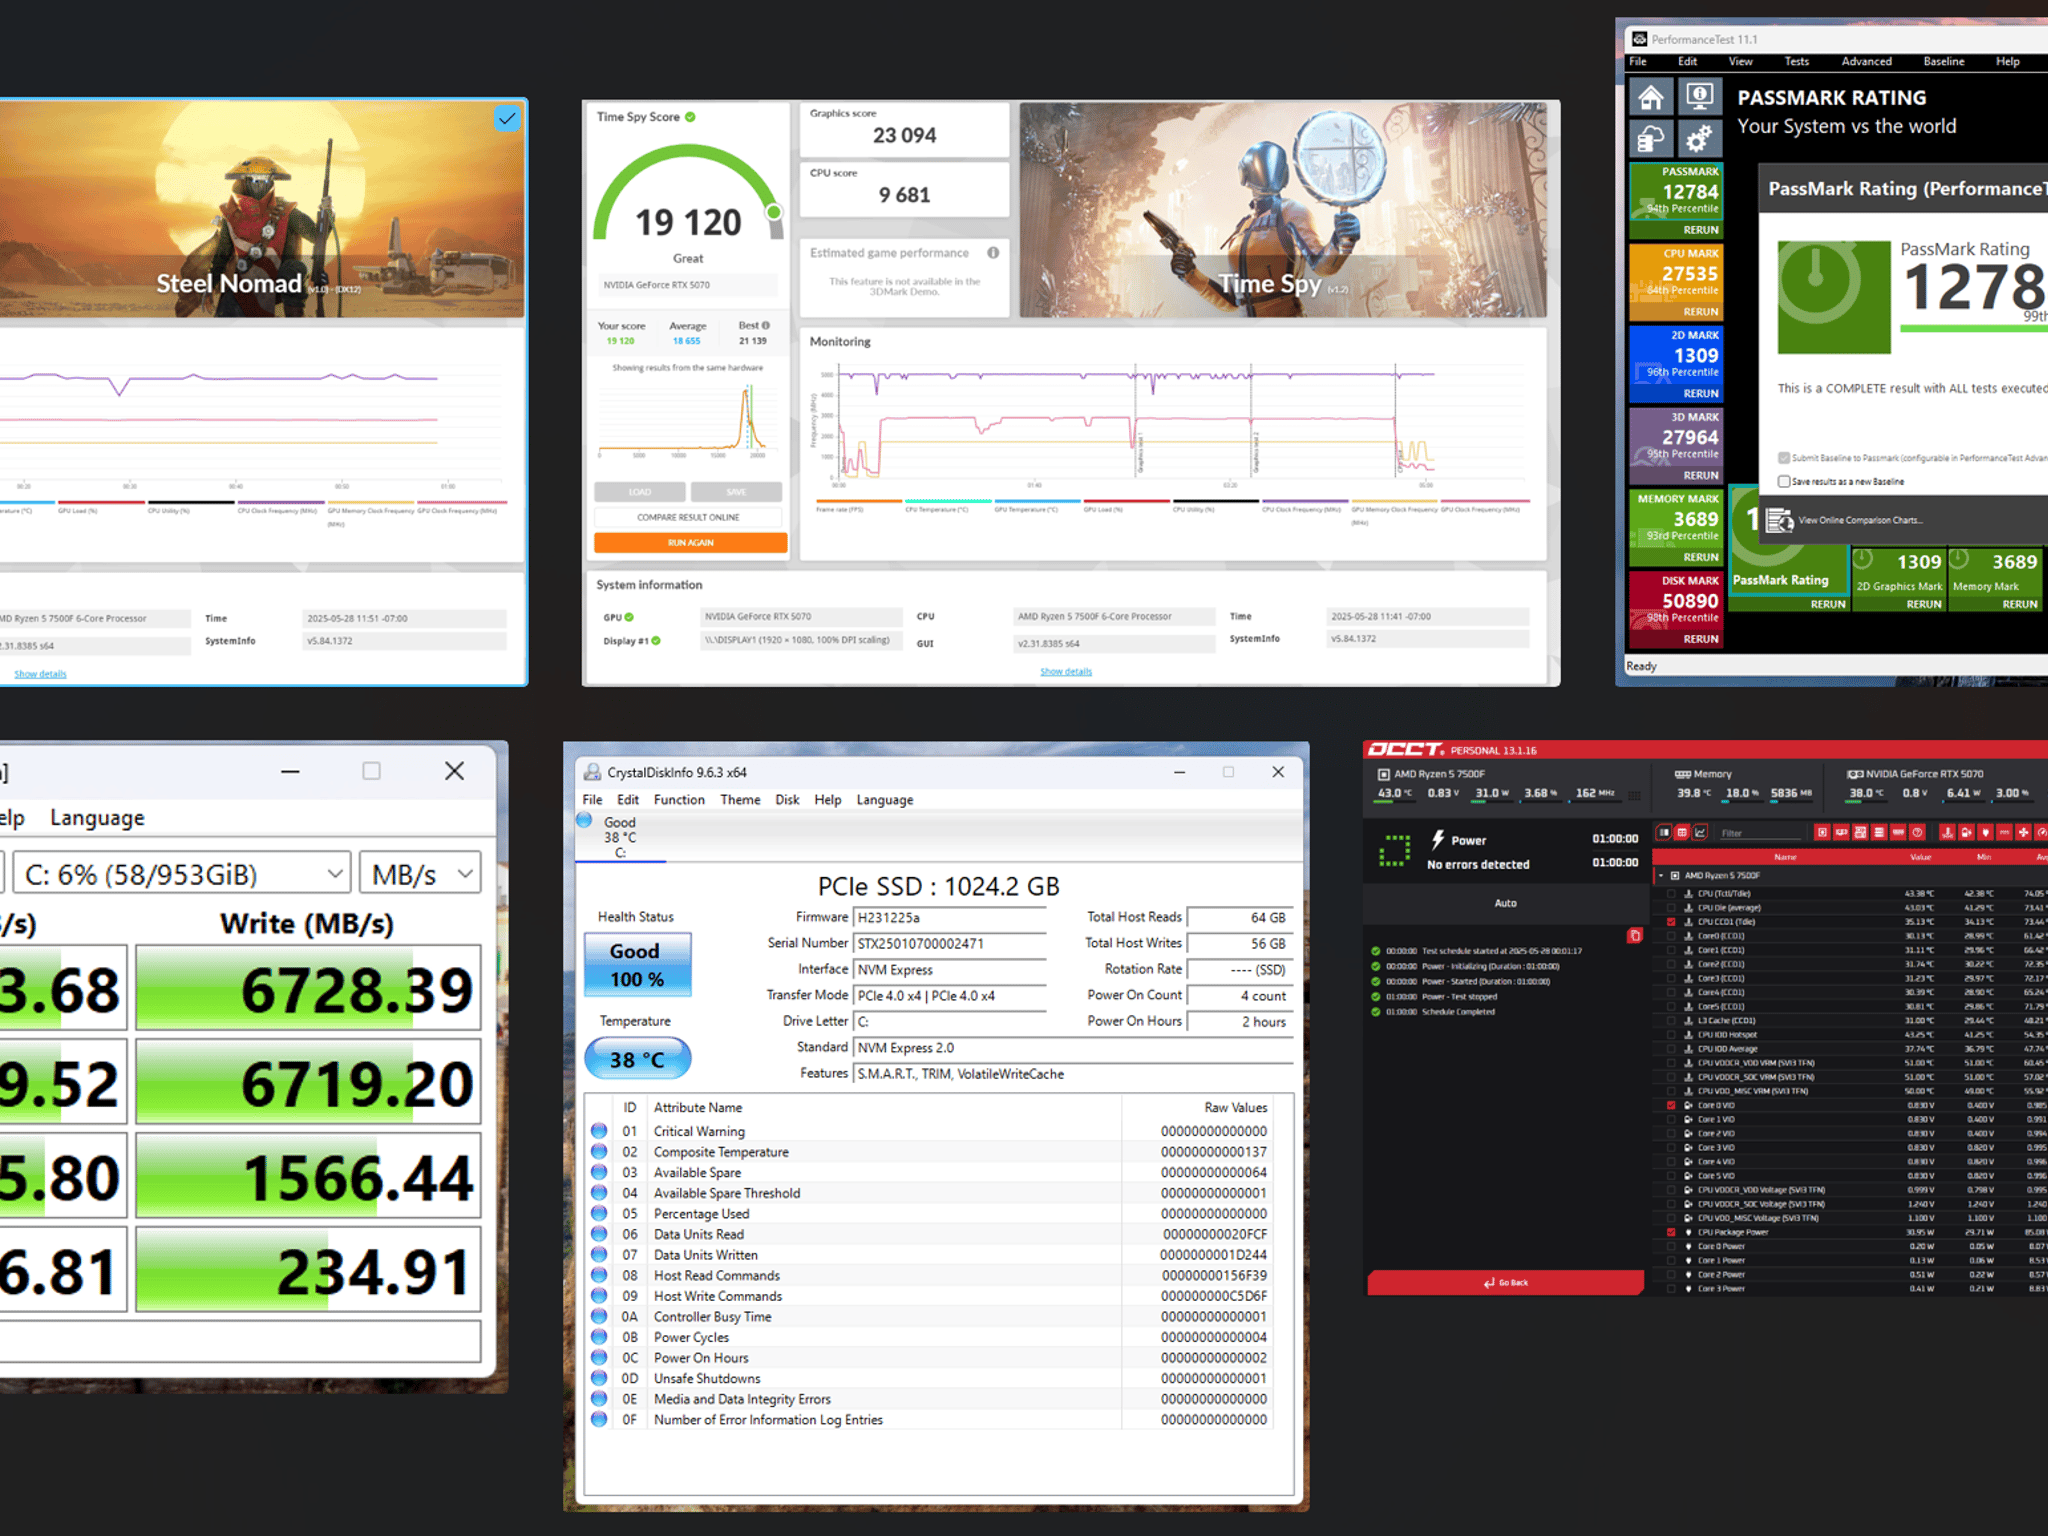Screen dimensions: 2048x1536
Task: Open PerformanceTest Tests menu
Action: [1796, 61]
